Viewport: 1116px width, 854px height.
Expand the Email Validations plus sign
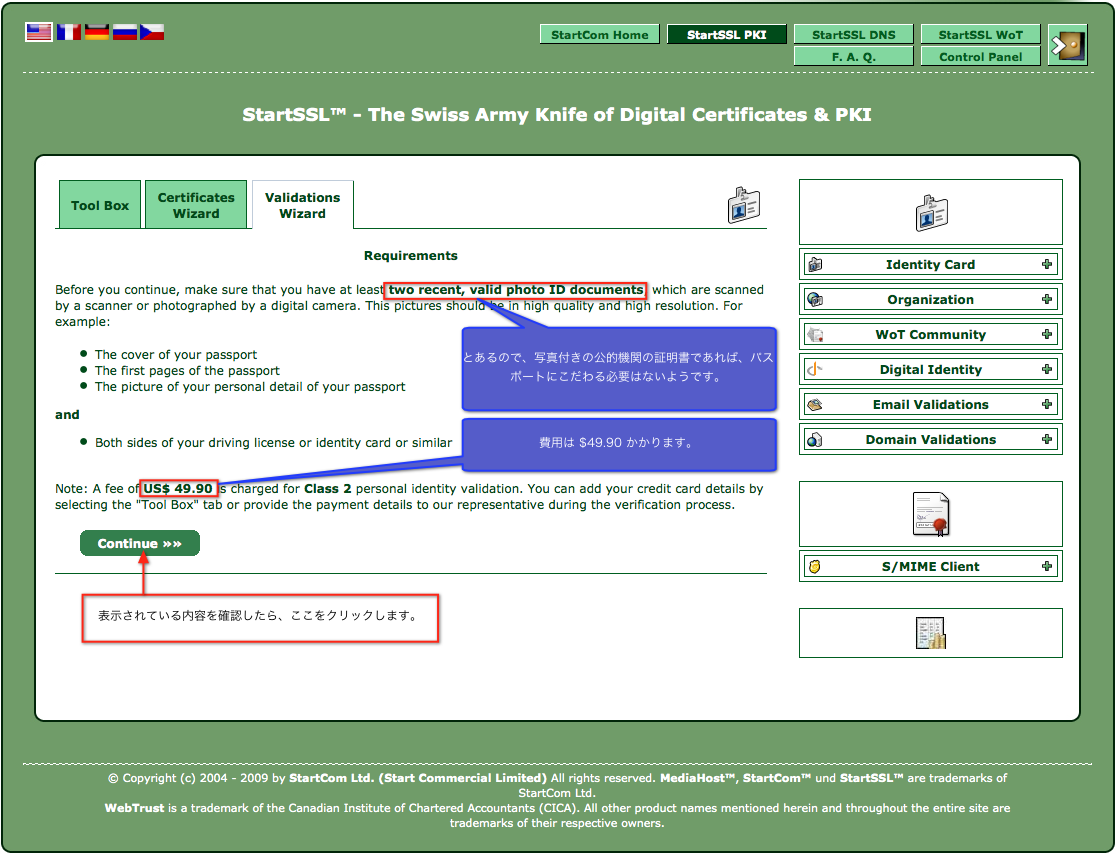[1046, 404]
